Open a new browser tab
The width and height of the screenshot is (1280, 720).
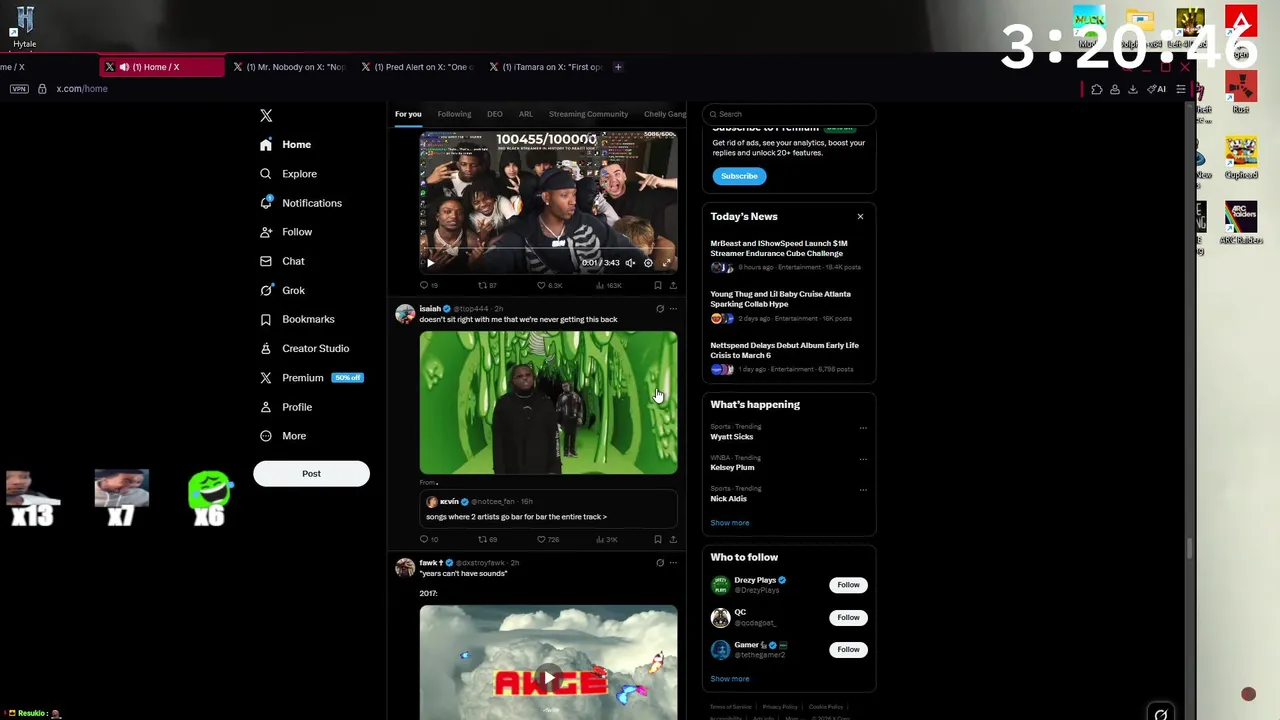coord(618,67)
